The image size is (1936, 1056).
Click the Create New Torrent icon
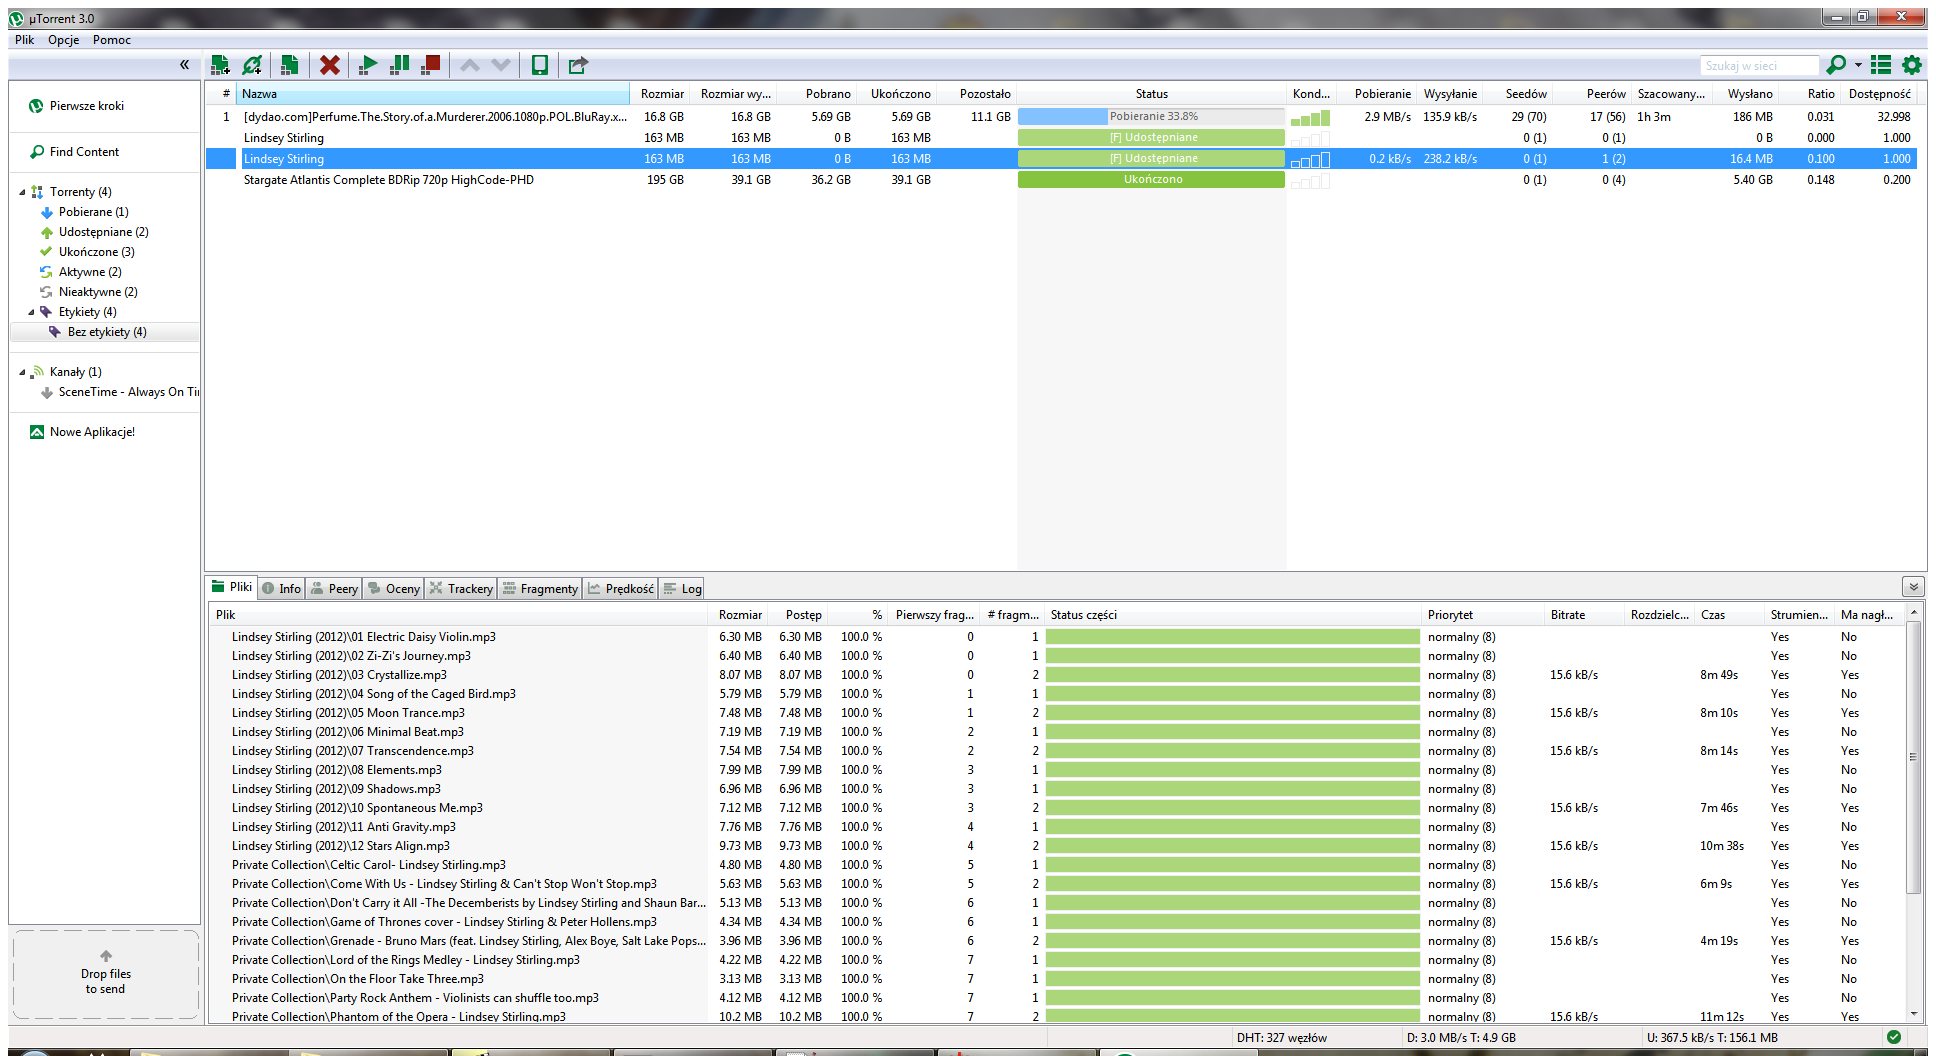(x=289, y=65)
